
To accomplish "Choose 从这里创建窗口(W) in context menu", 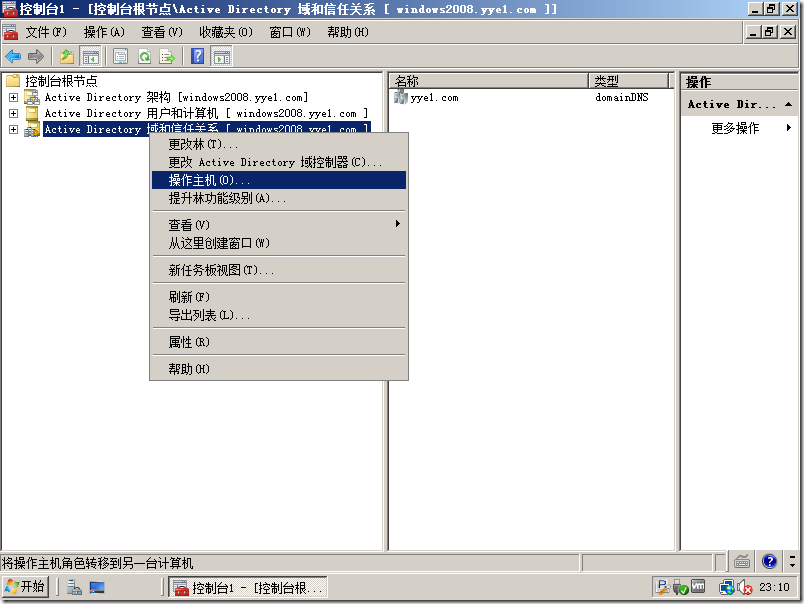I will pyautogui.click(x=279, y=243).
